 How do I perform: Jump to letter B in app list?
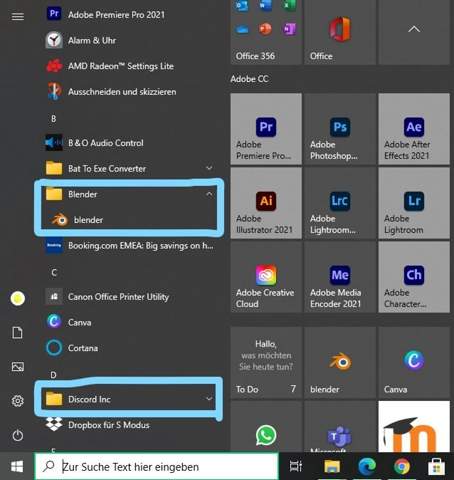53,118
